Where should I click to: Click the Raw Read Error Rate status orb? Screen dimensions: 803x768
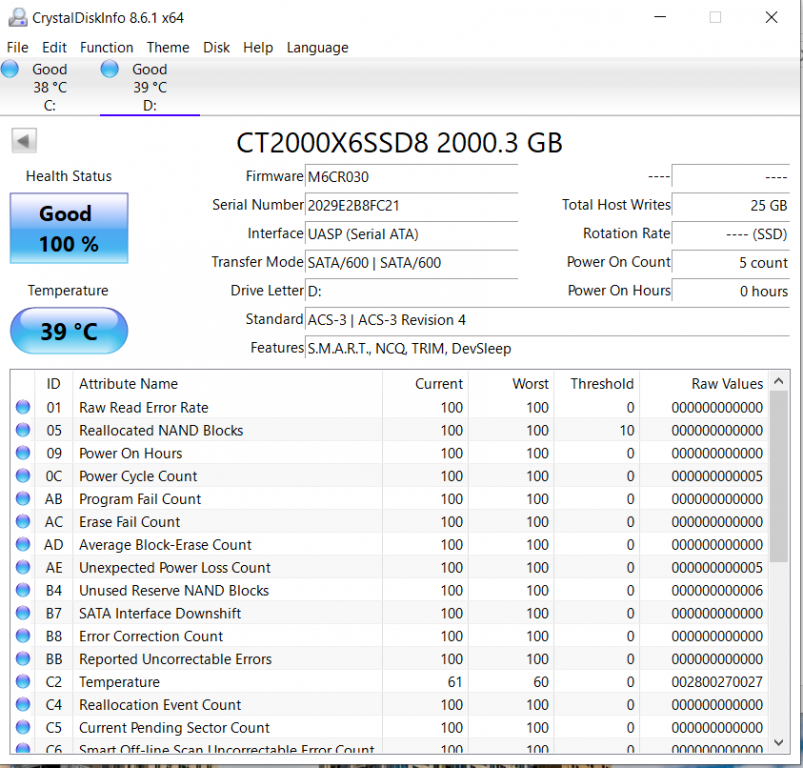[23, 408]
